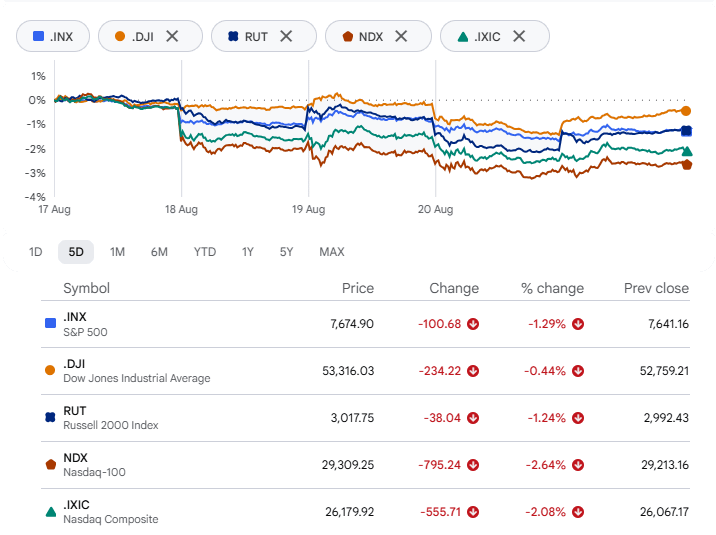Click the % change column header

pyautogui.click(x=553, y=288)
